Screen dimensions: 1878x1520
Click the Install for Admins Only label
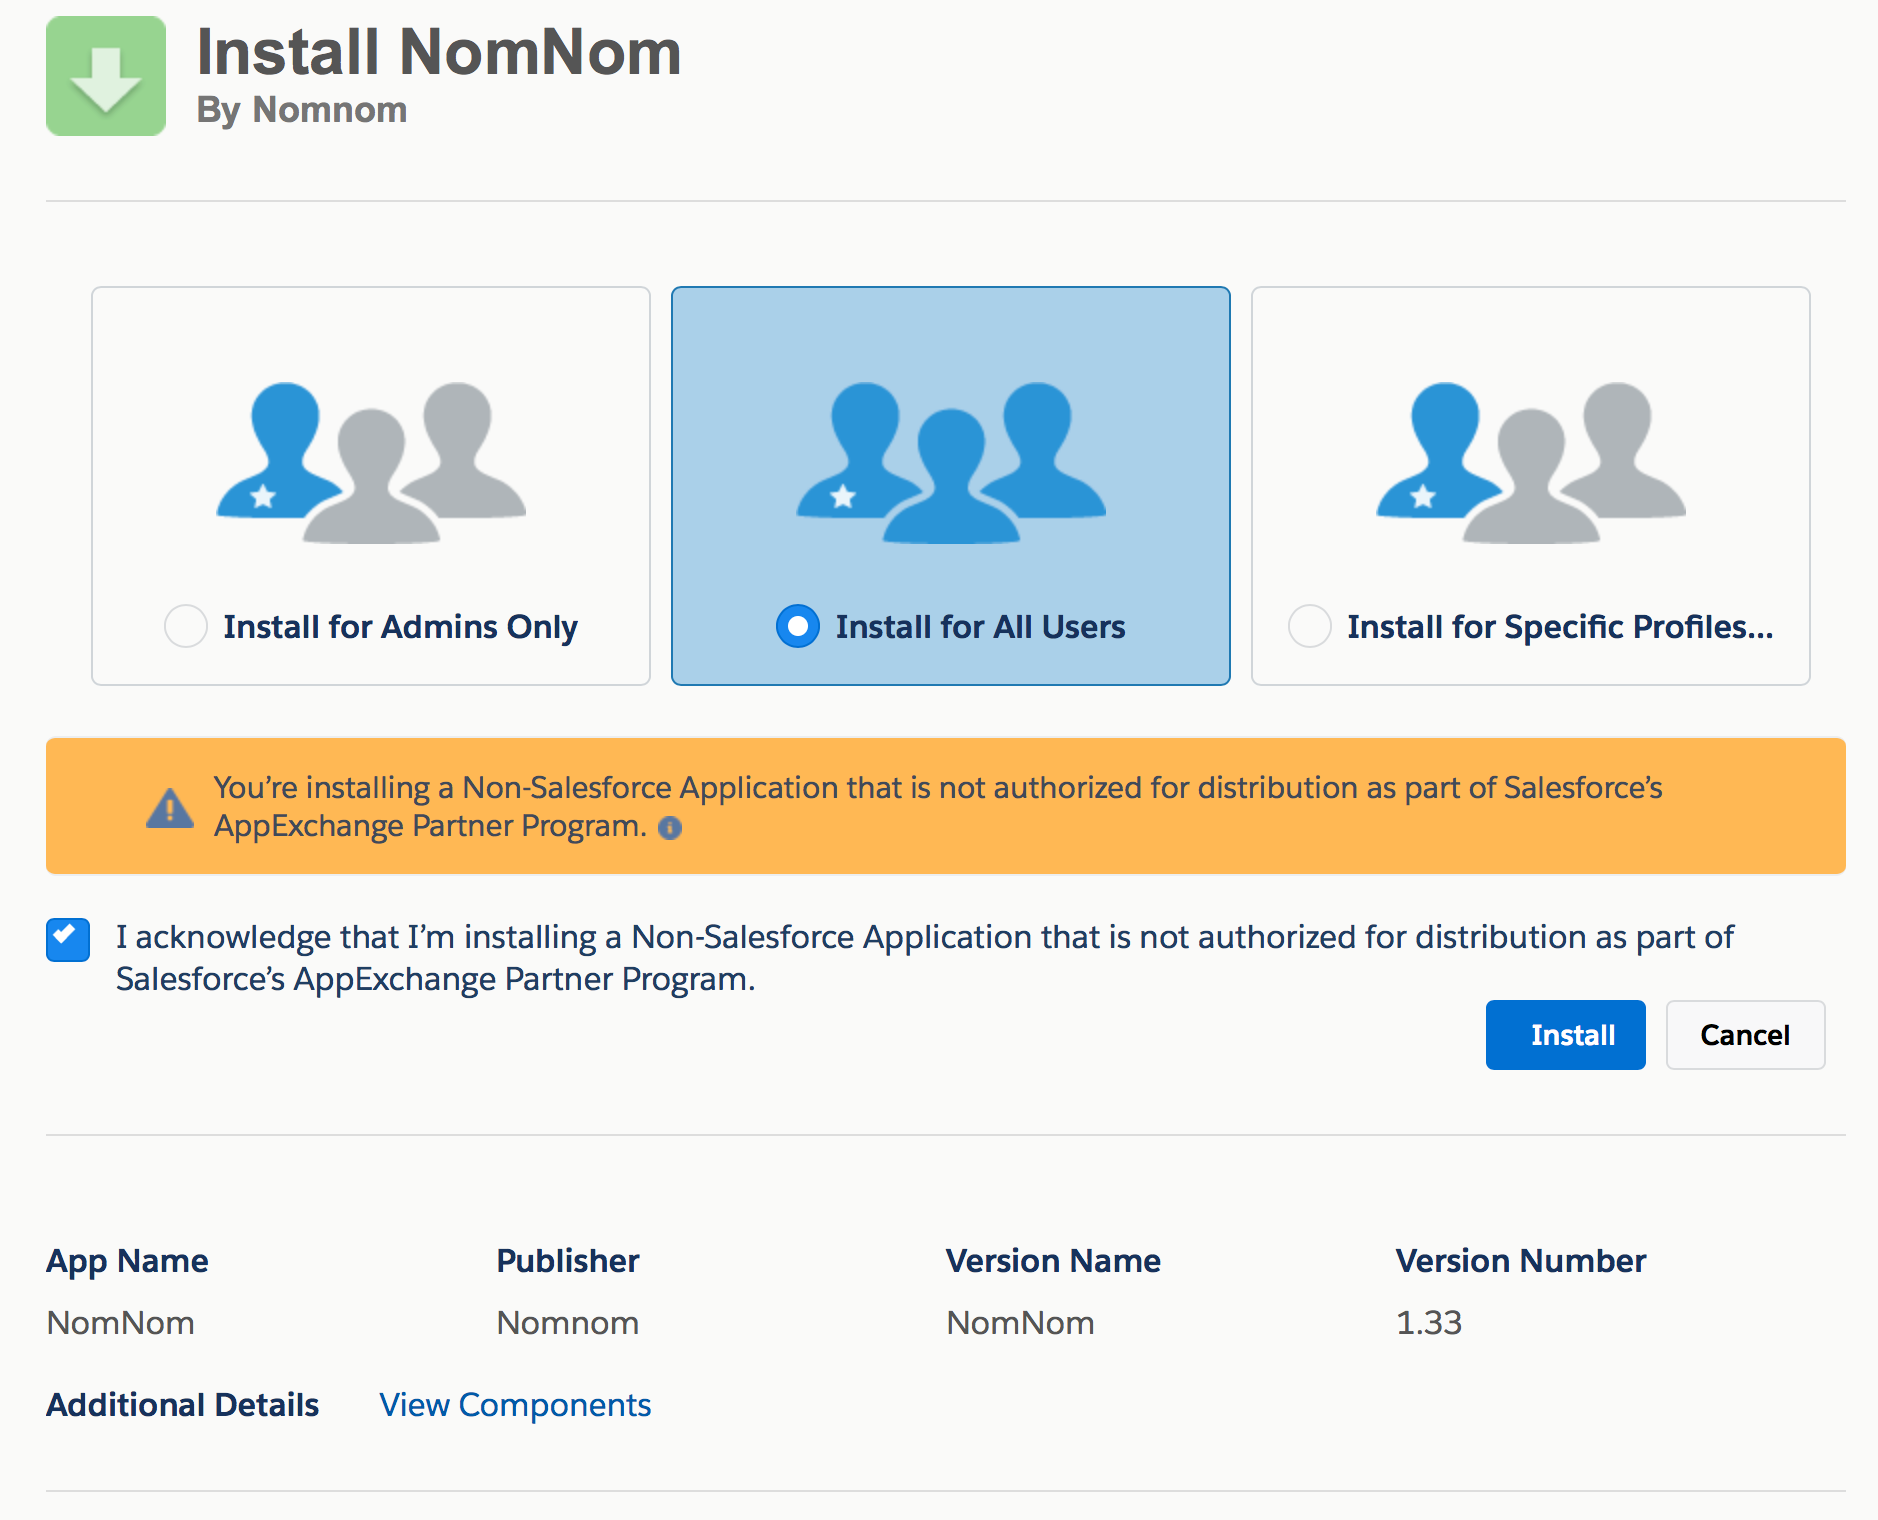tap(400, 627)
